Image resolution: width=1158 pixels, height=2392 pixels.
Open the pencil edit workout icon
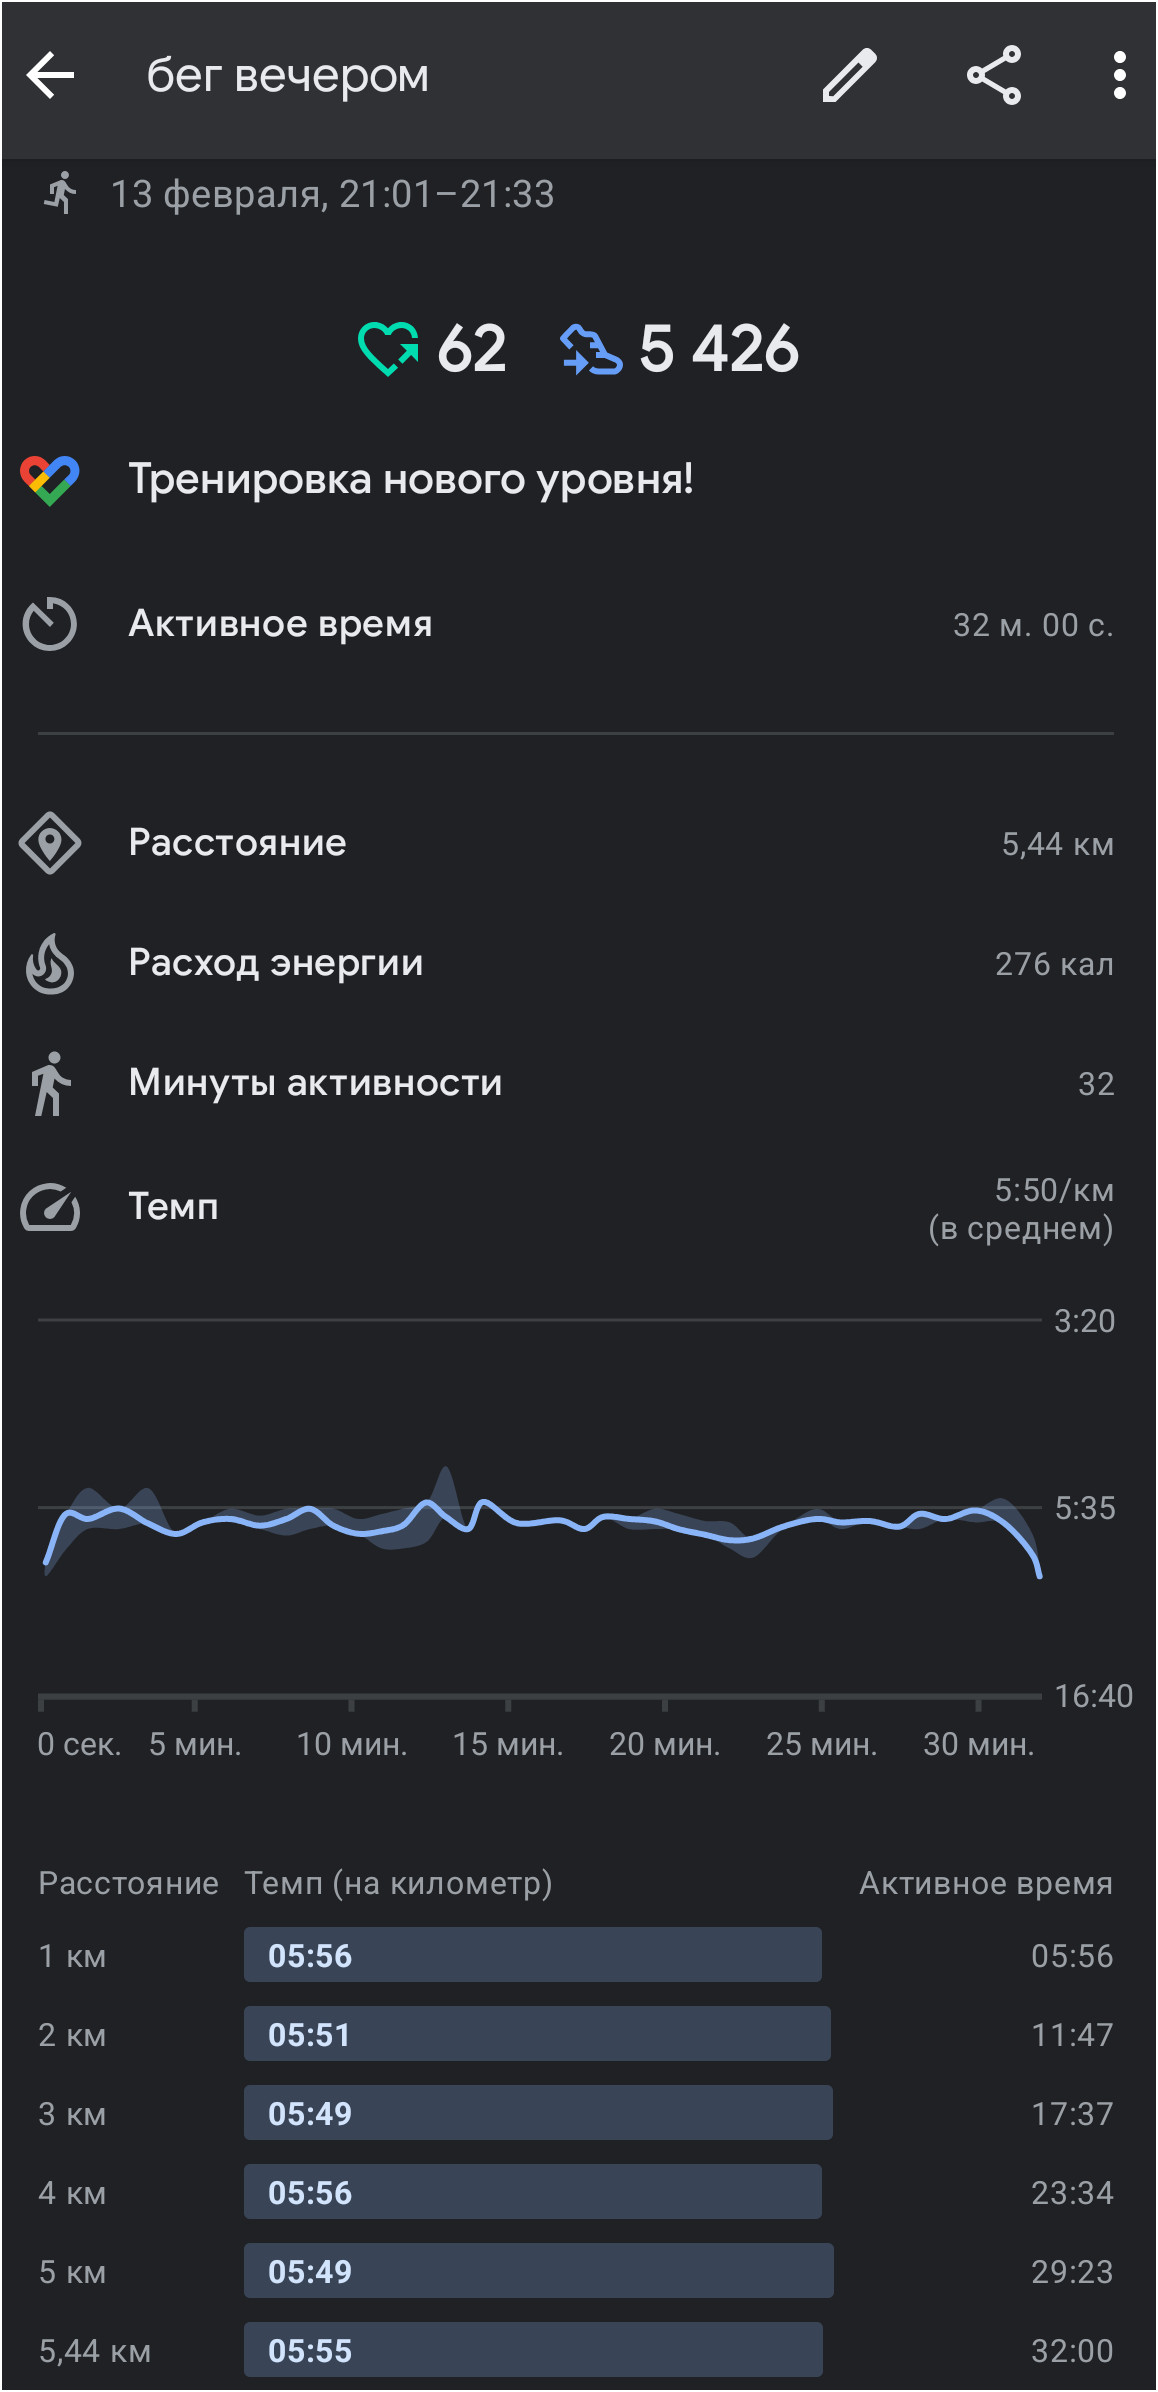(849, 75)
